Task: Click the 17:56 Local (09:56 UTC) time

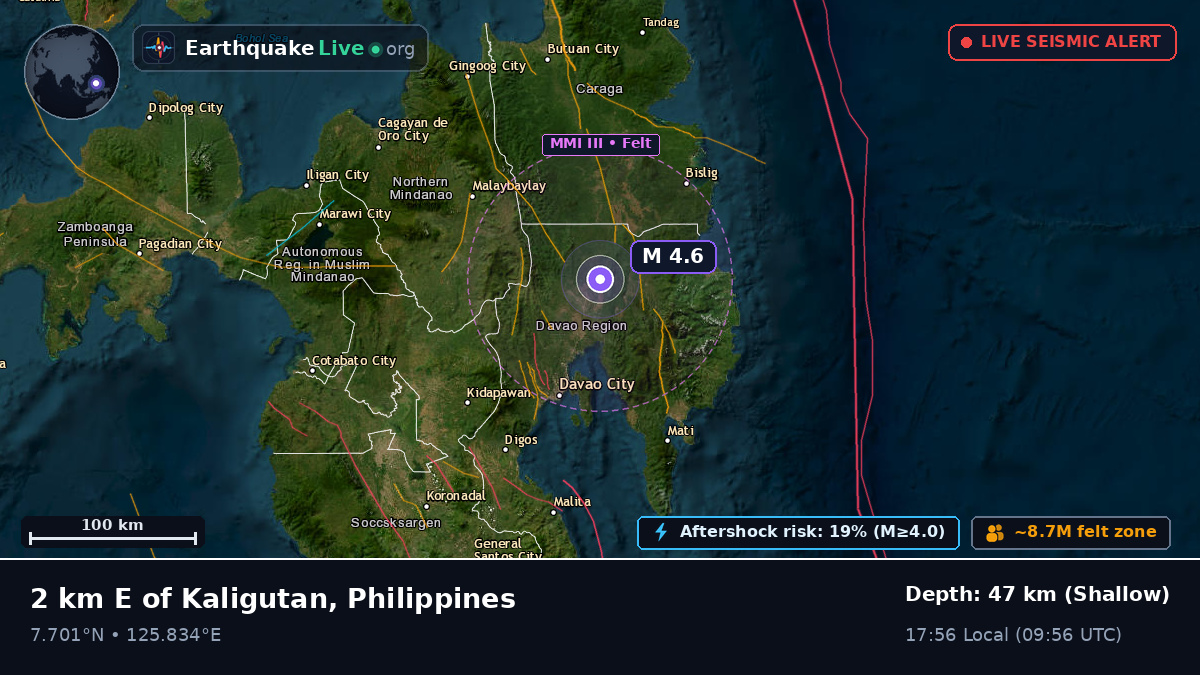Action: click(x=1013, y=635)
